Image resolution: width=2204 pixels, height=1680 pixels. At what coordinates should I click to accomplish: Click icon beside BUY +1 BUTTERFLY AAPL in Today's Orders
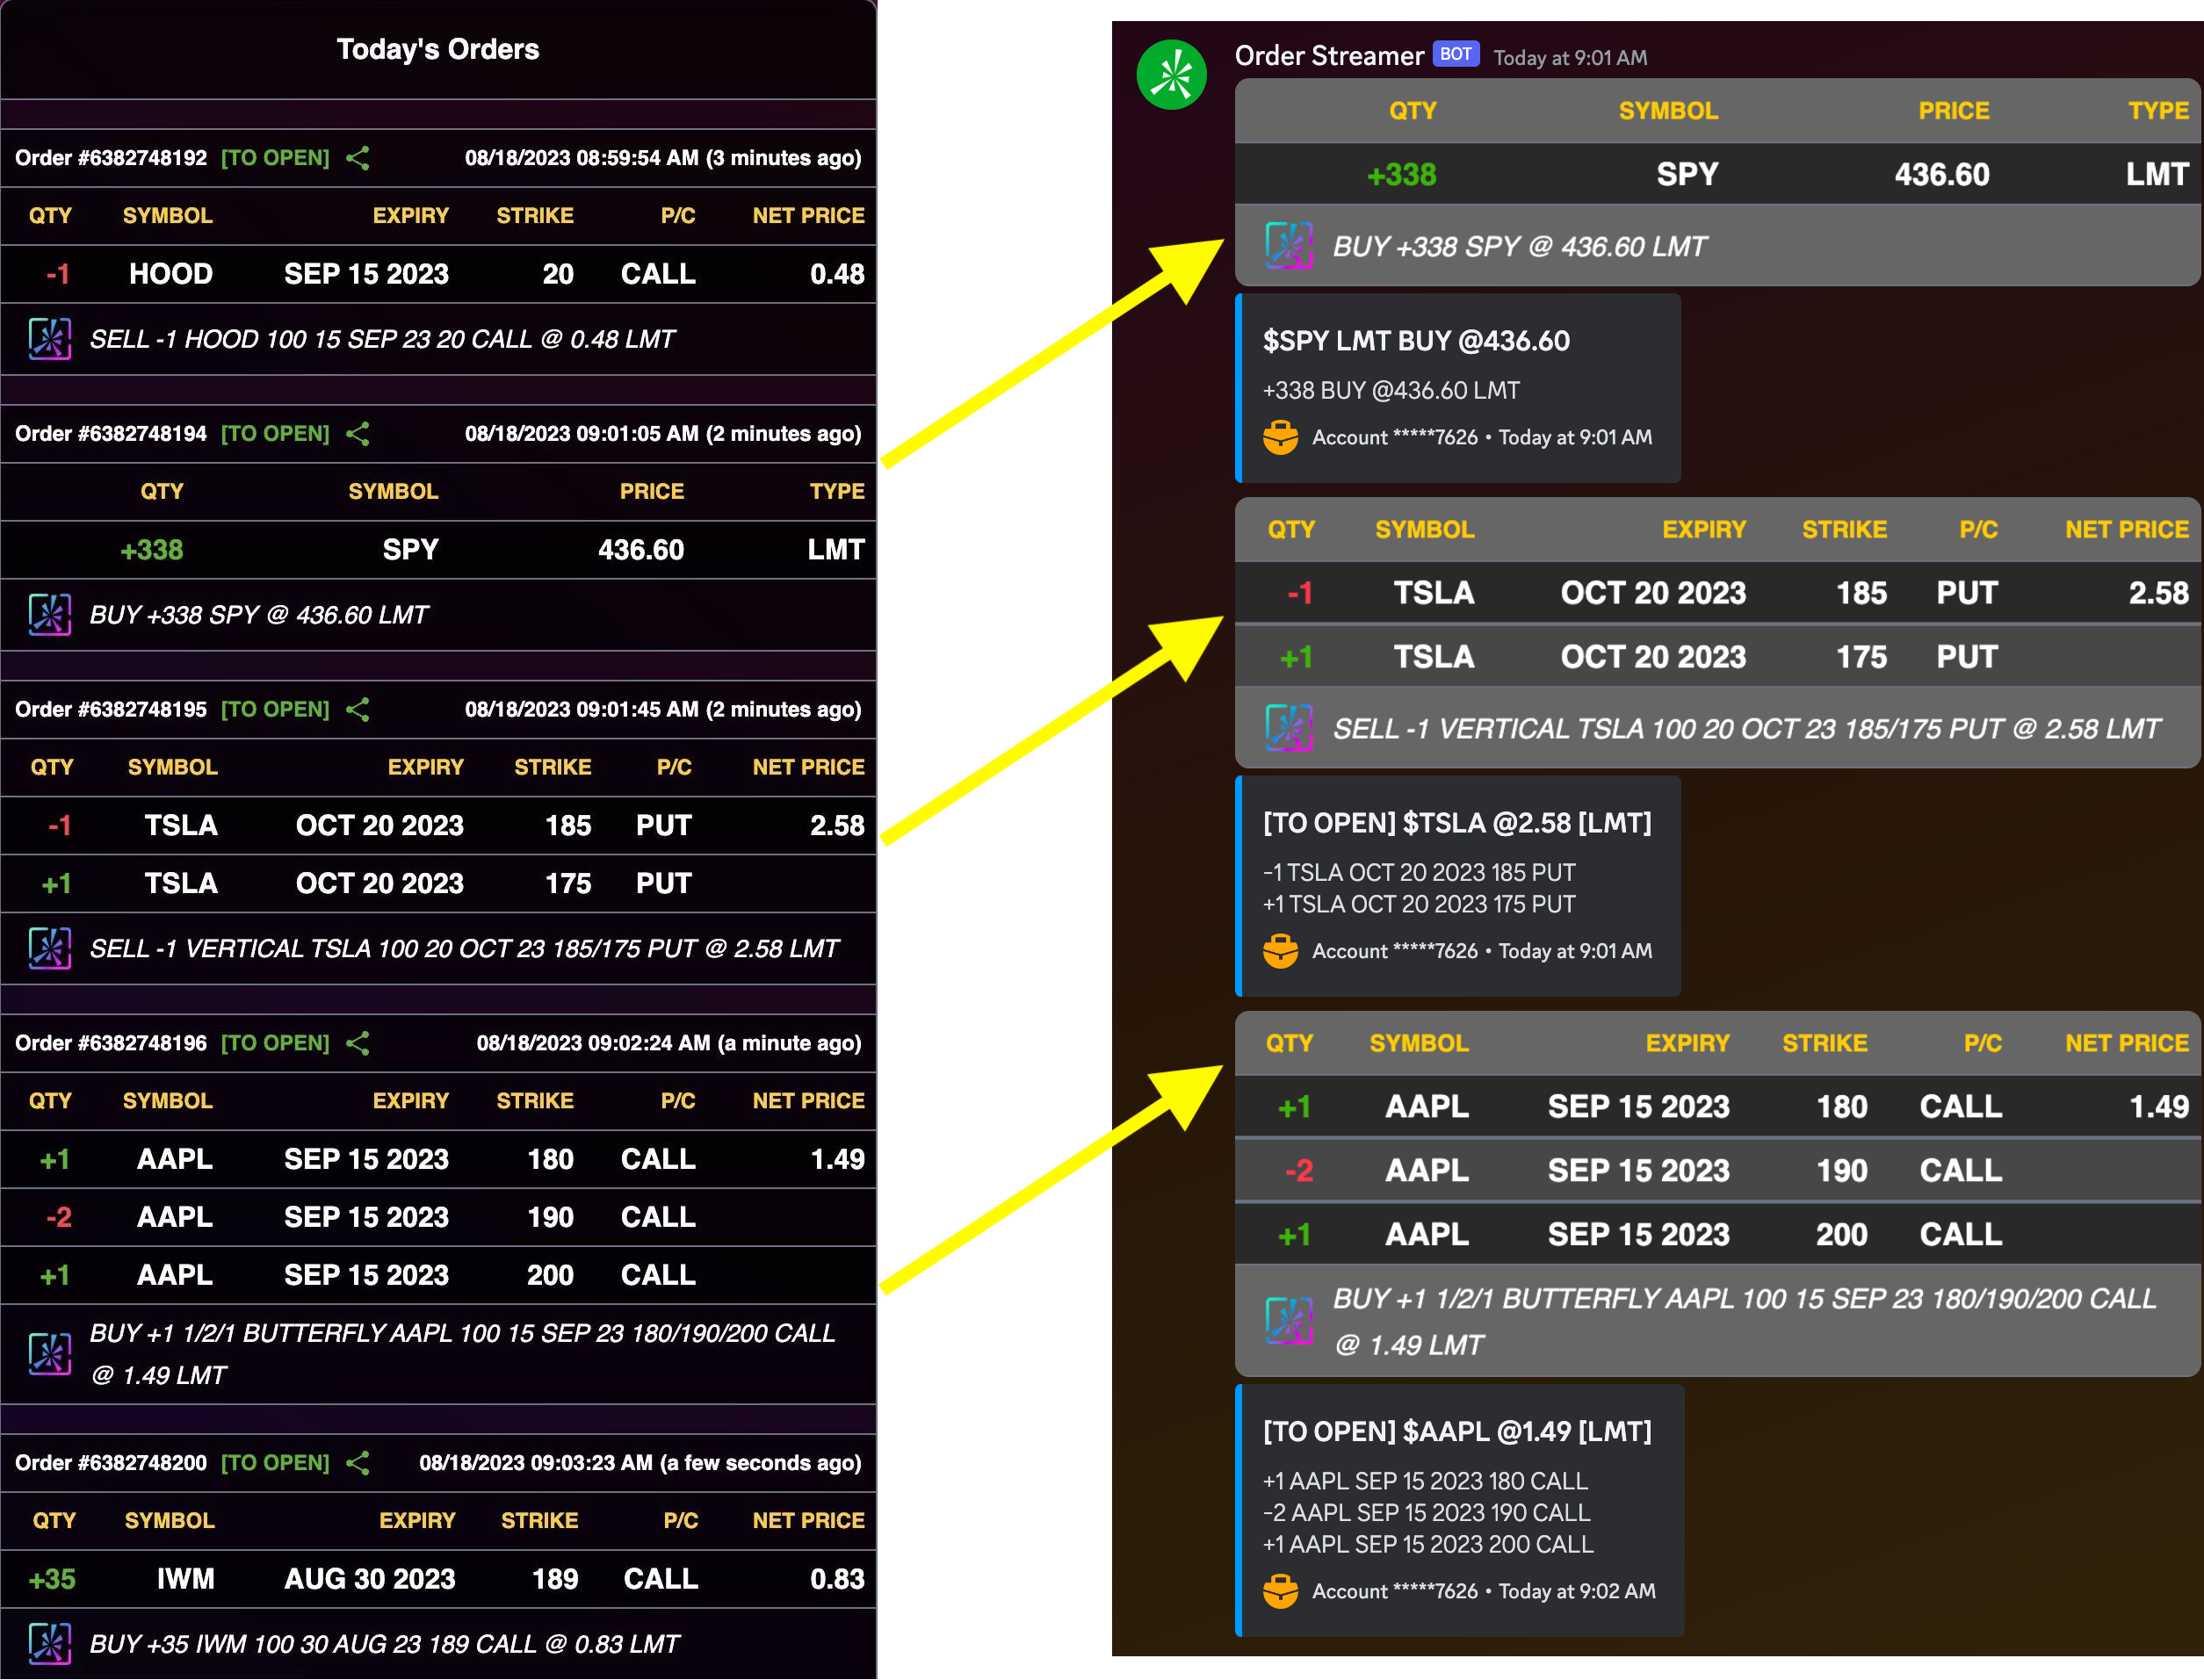49,1354
